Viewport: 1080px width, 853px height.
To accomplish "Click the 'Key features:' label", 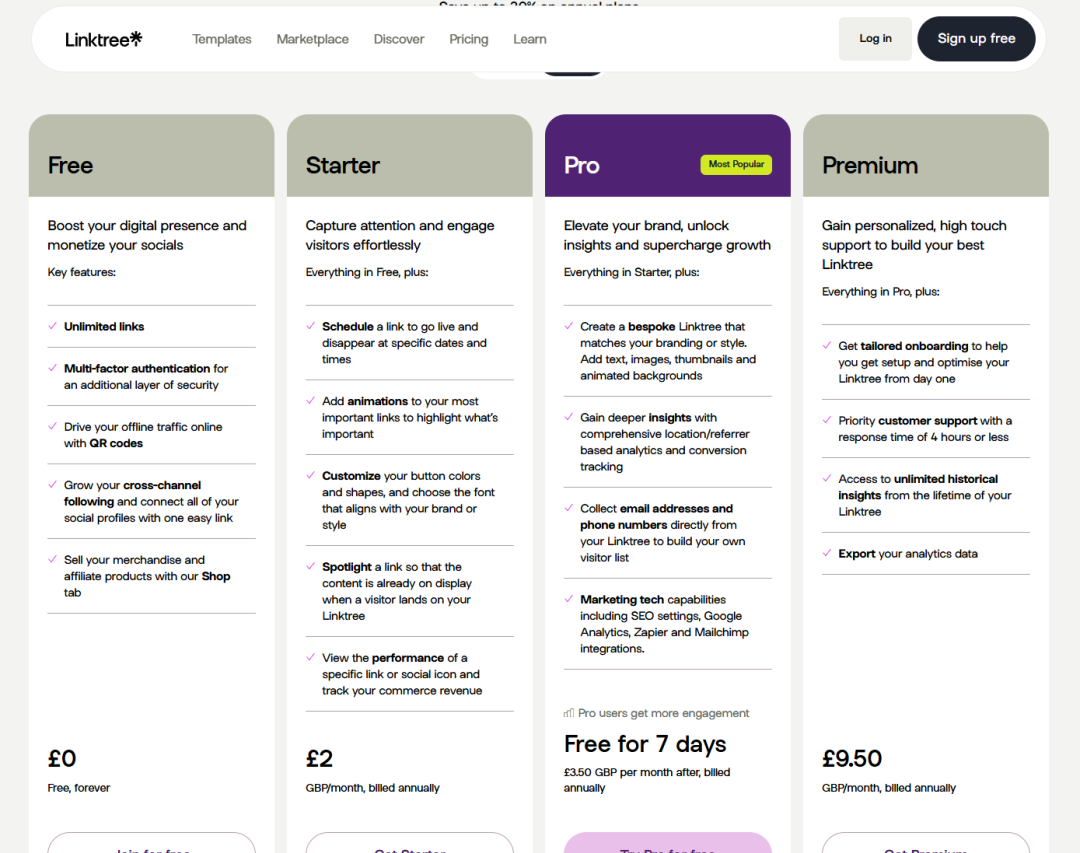I will [x=81, y=272].
